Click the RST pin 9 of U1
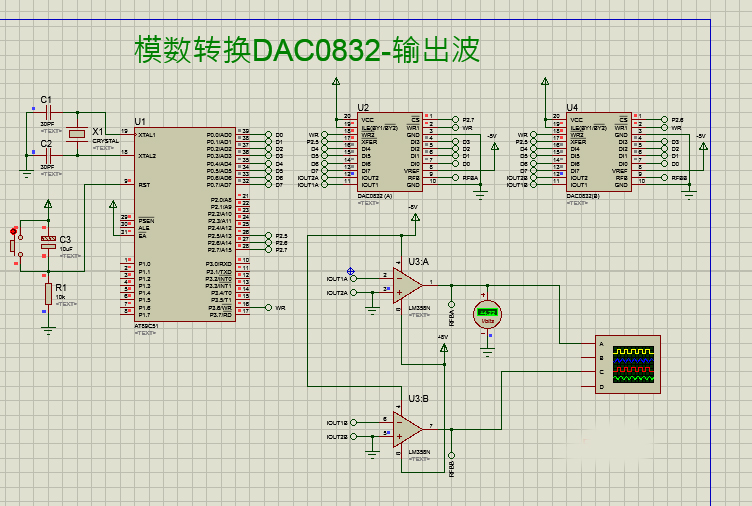The image size is (752, 506). 129,185
